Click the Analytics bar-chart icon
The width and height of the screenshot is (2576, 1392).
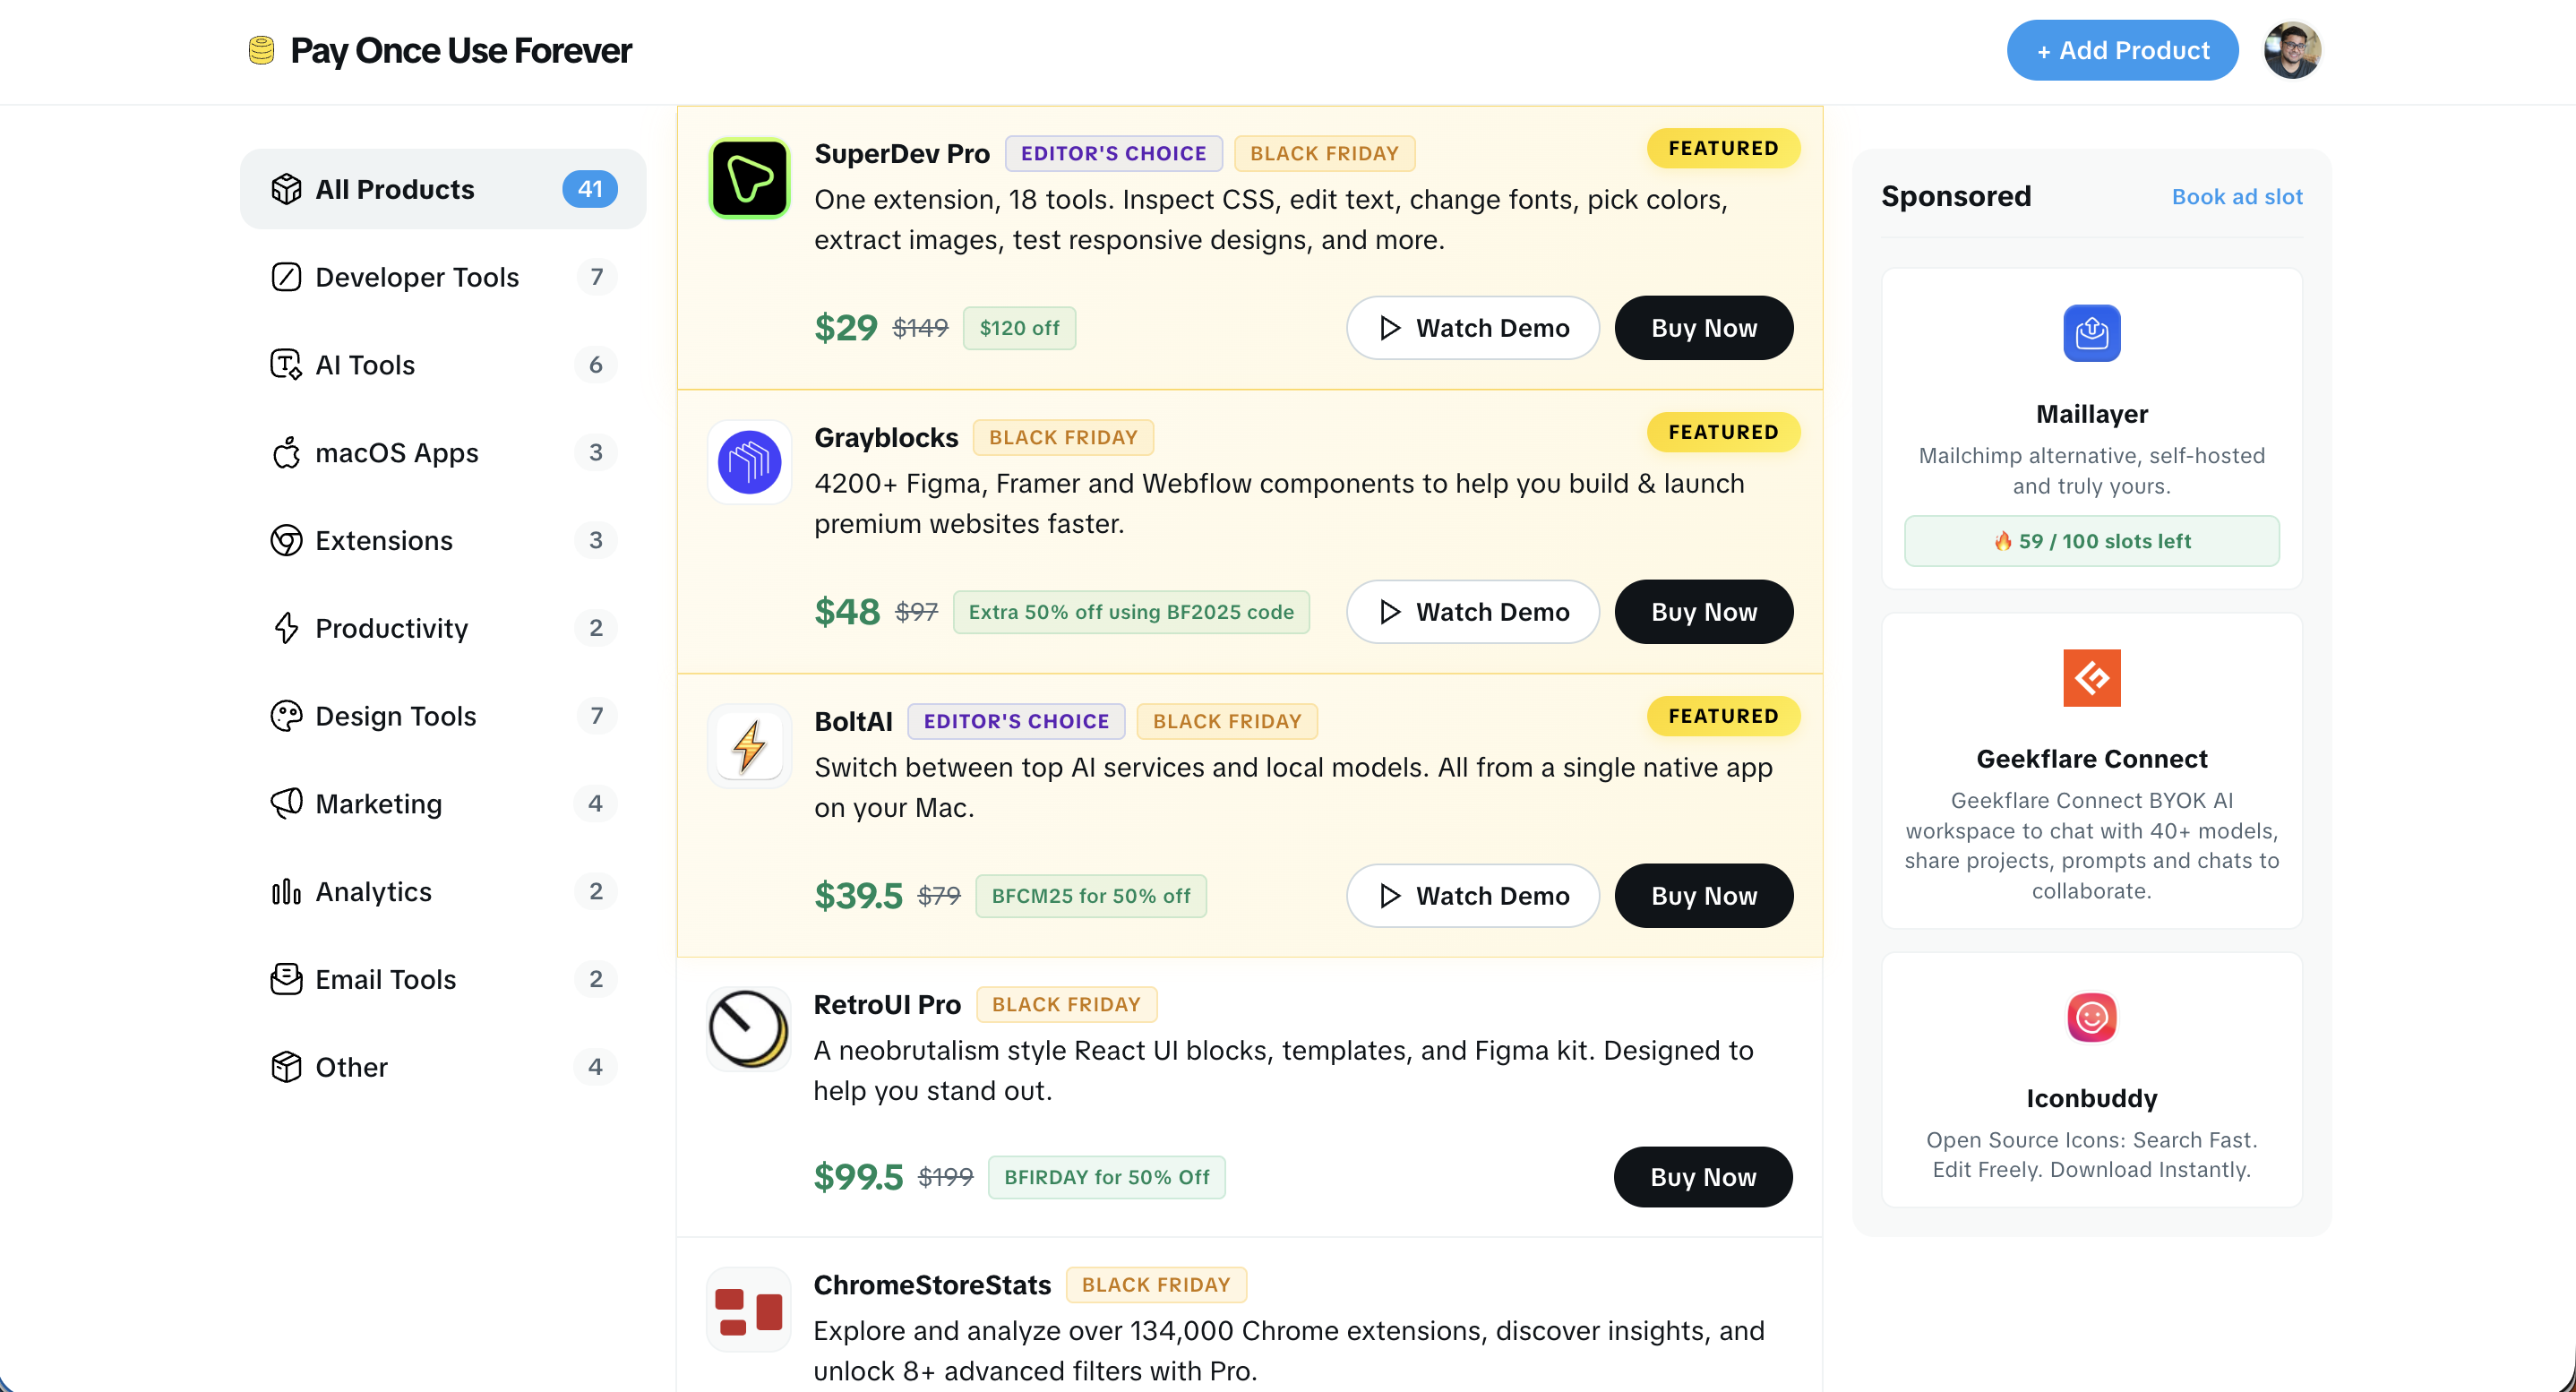tap(286, 891)
